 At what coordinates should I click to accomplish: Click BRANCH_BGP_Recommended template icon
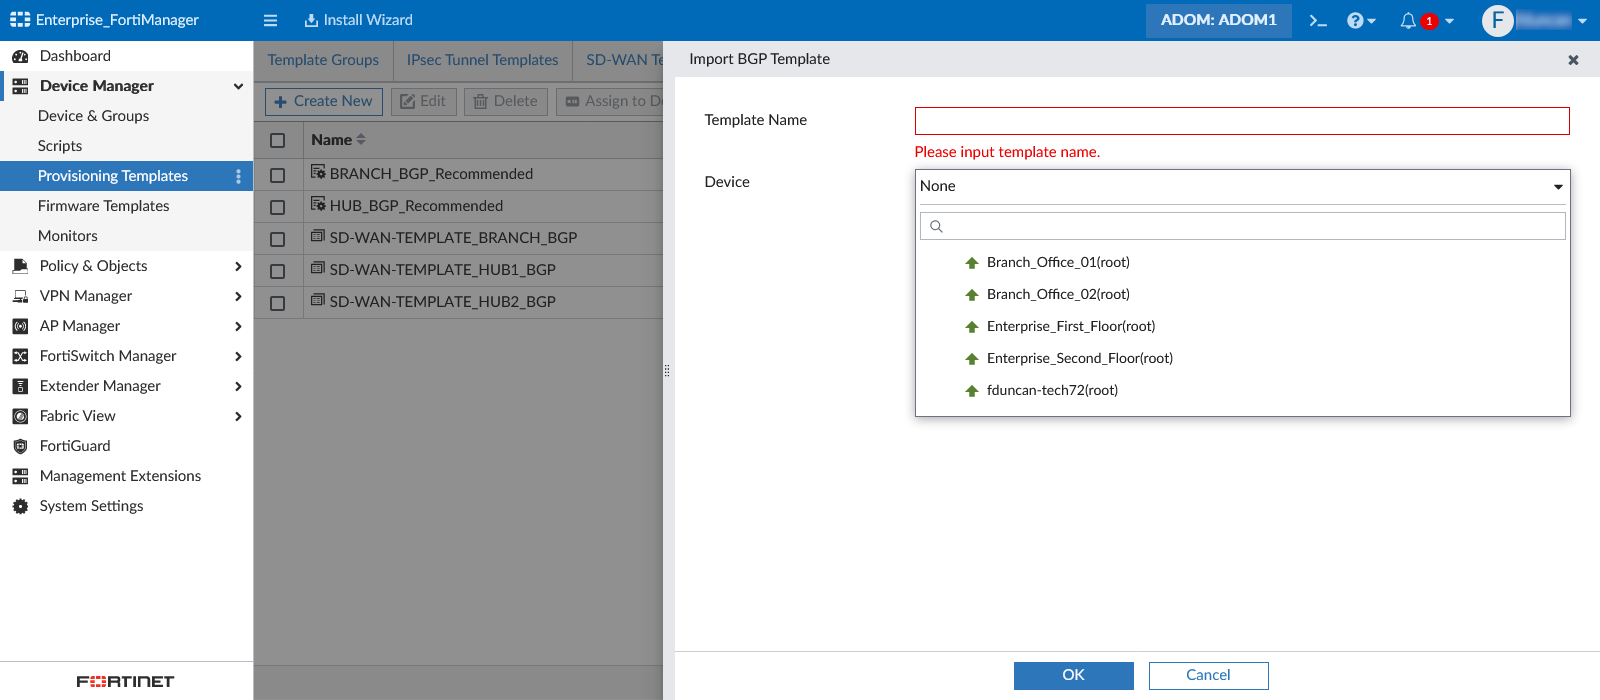click(x=318, y=172)
